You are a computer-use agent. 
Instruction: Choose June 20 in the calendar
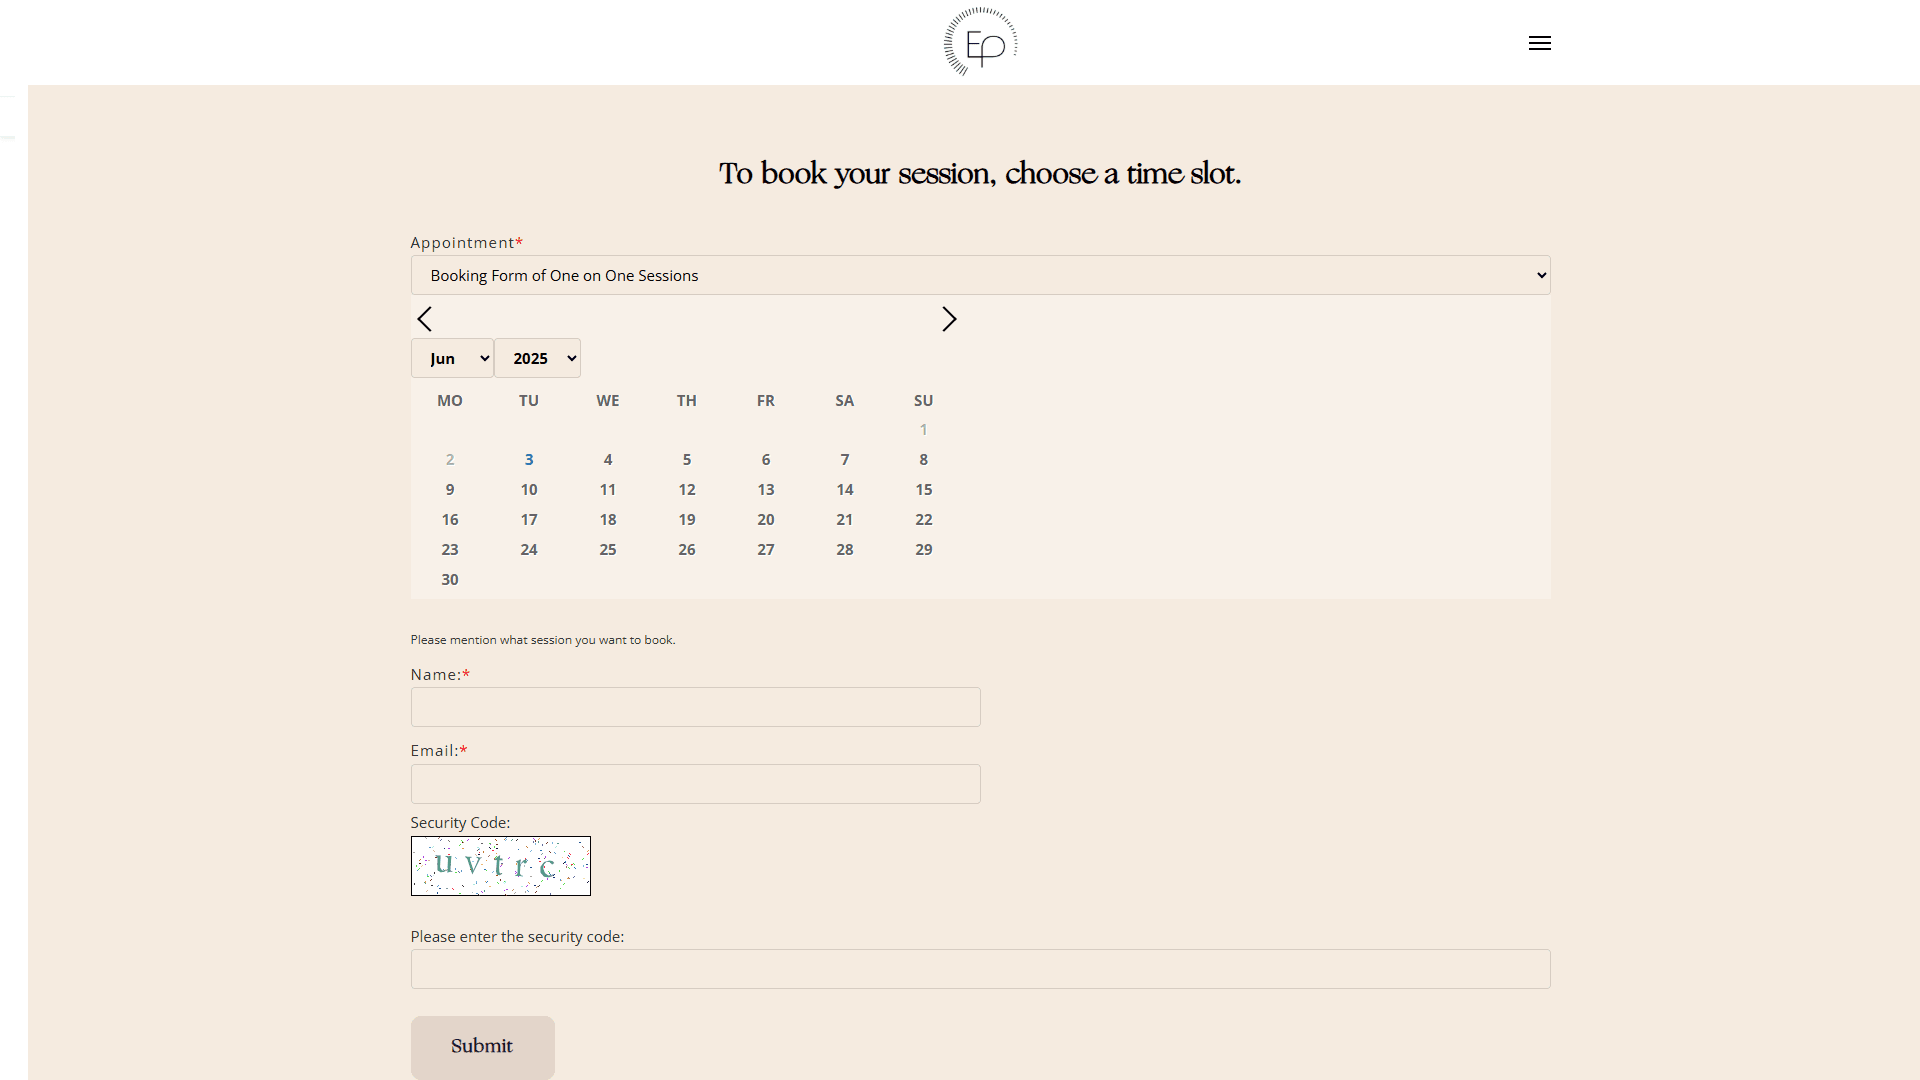click(766, 519)
